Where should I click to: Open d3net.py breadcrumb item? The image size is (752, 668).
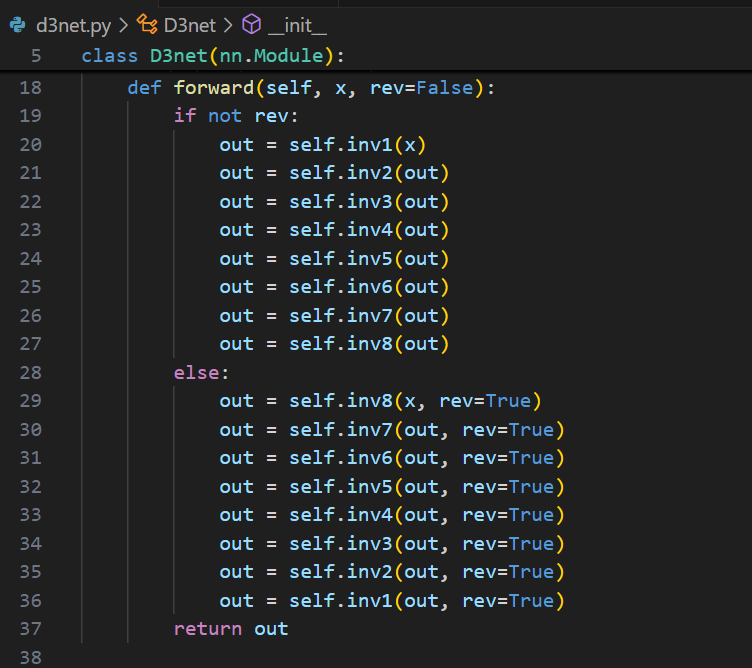pyautogui.click(x=73, y=25)
